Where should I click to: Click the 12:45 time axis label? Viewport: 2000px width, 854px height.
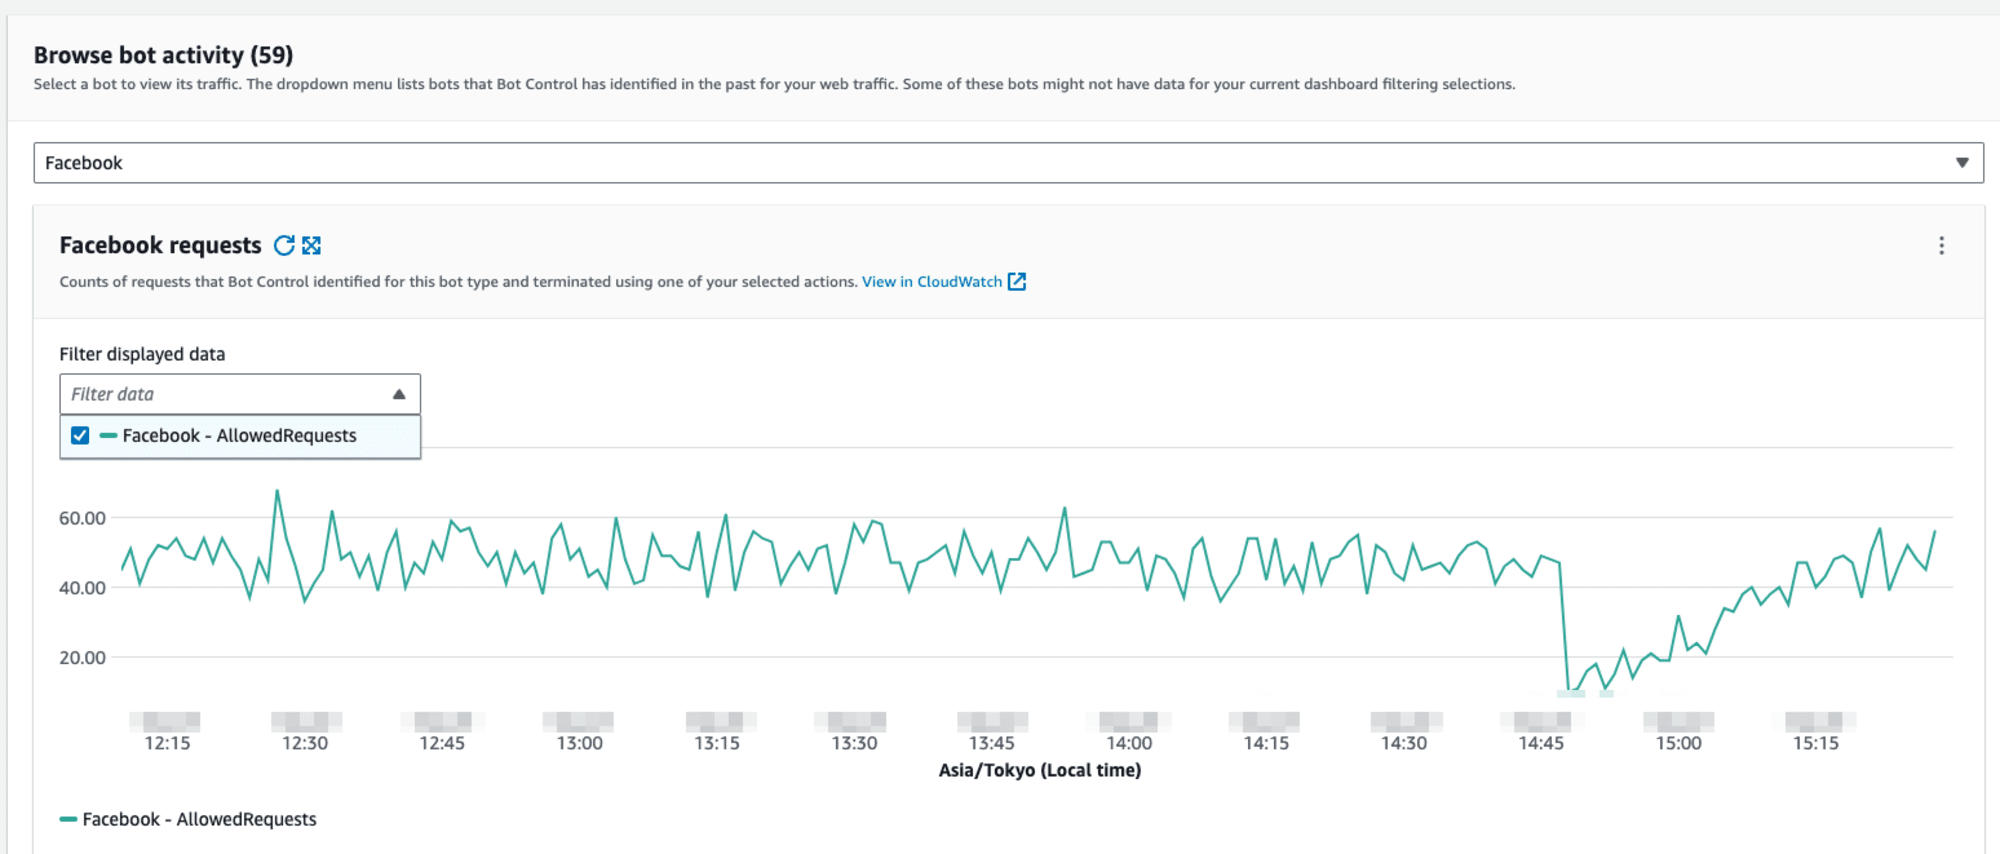coord(442,743)
